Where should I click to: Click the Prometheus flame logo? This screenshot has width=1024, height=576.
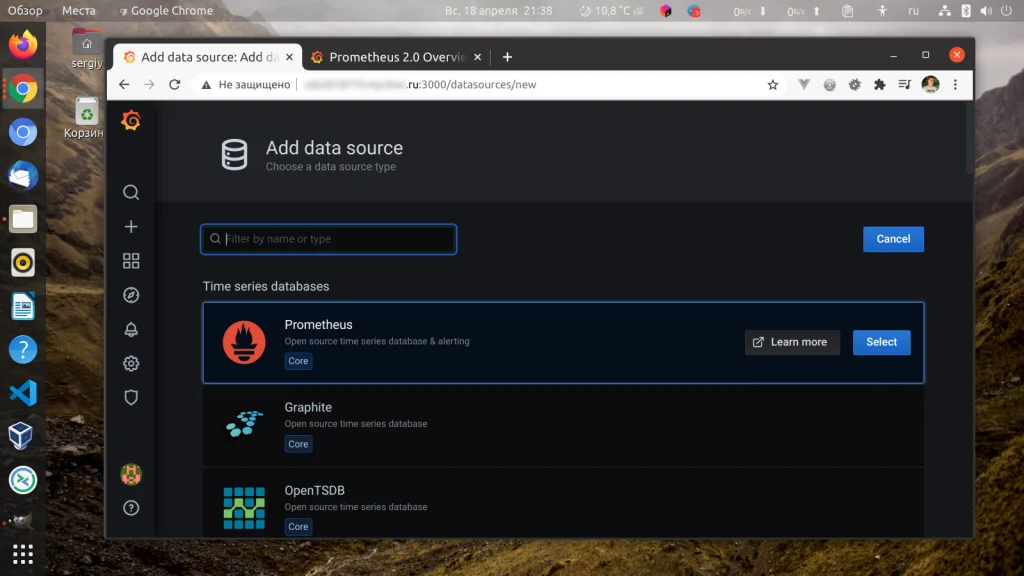(243, 340)
